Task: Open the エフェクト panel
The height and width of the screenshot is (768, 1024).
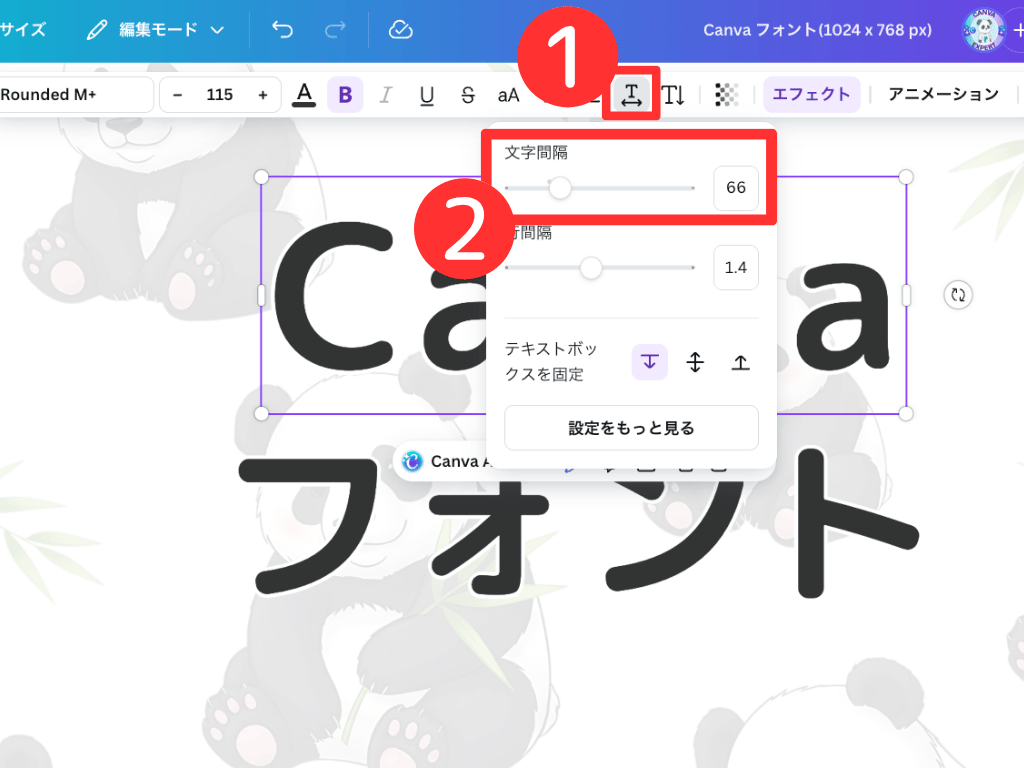Action: click(811, 94)
